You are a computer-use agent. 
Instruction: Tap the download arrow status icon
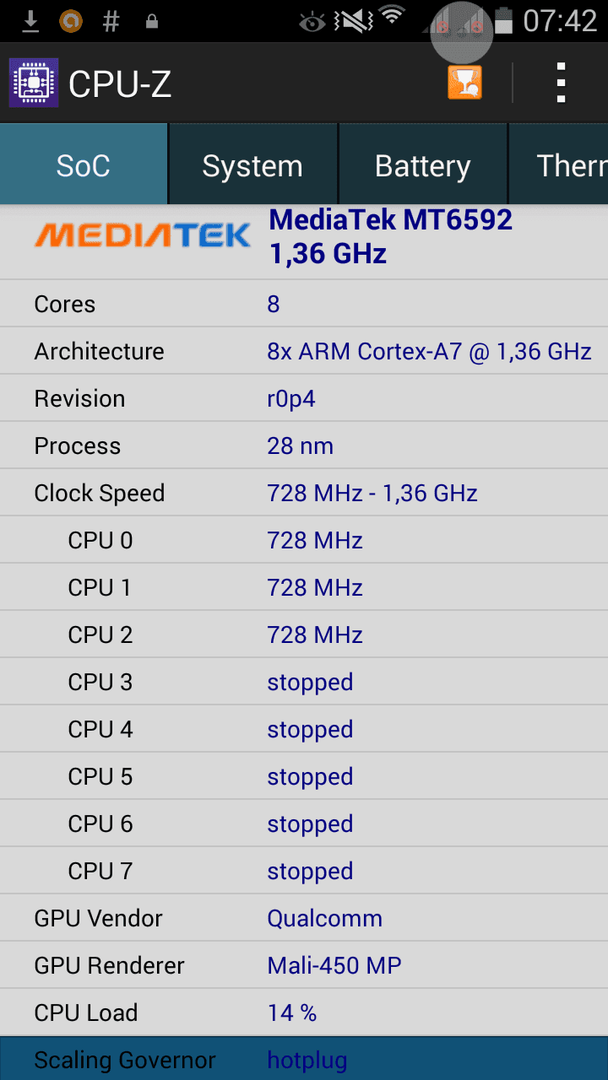point(30,22)
